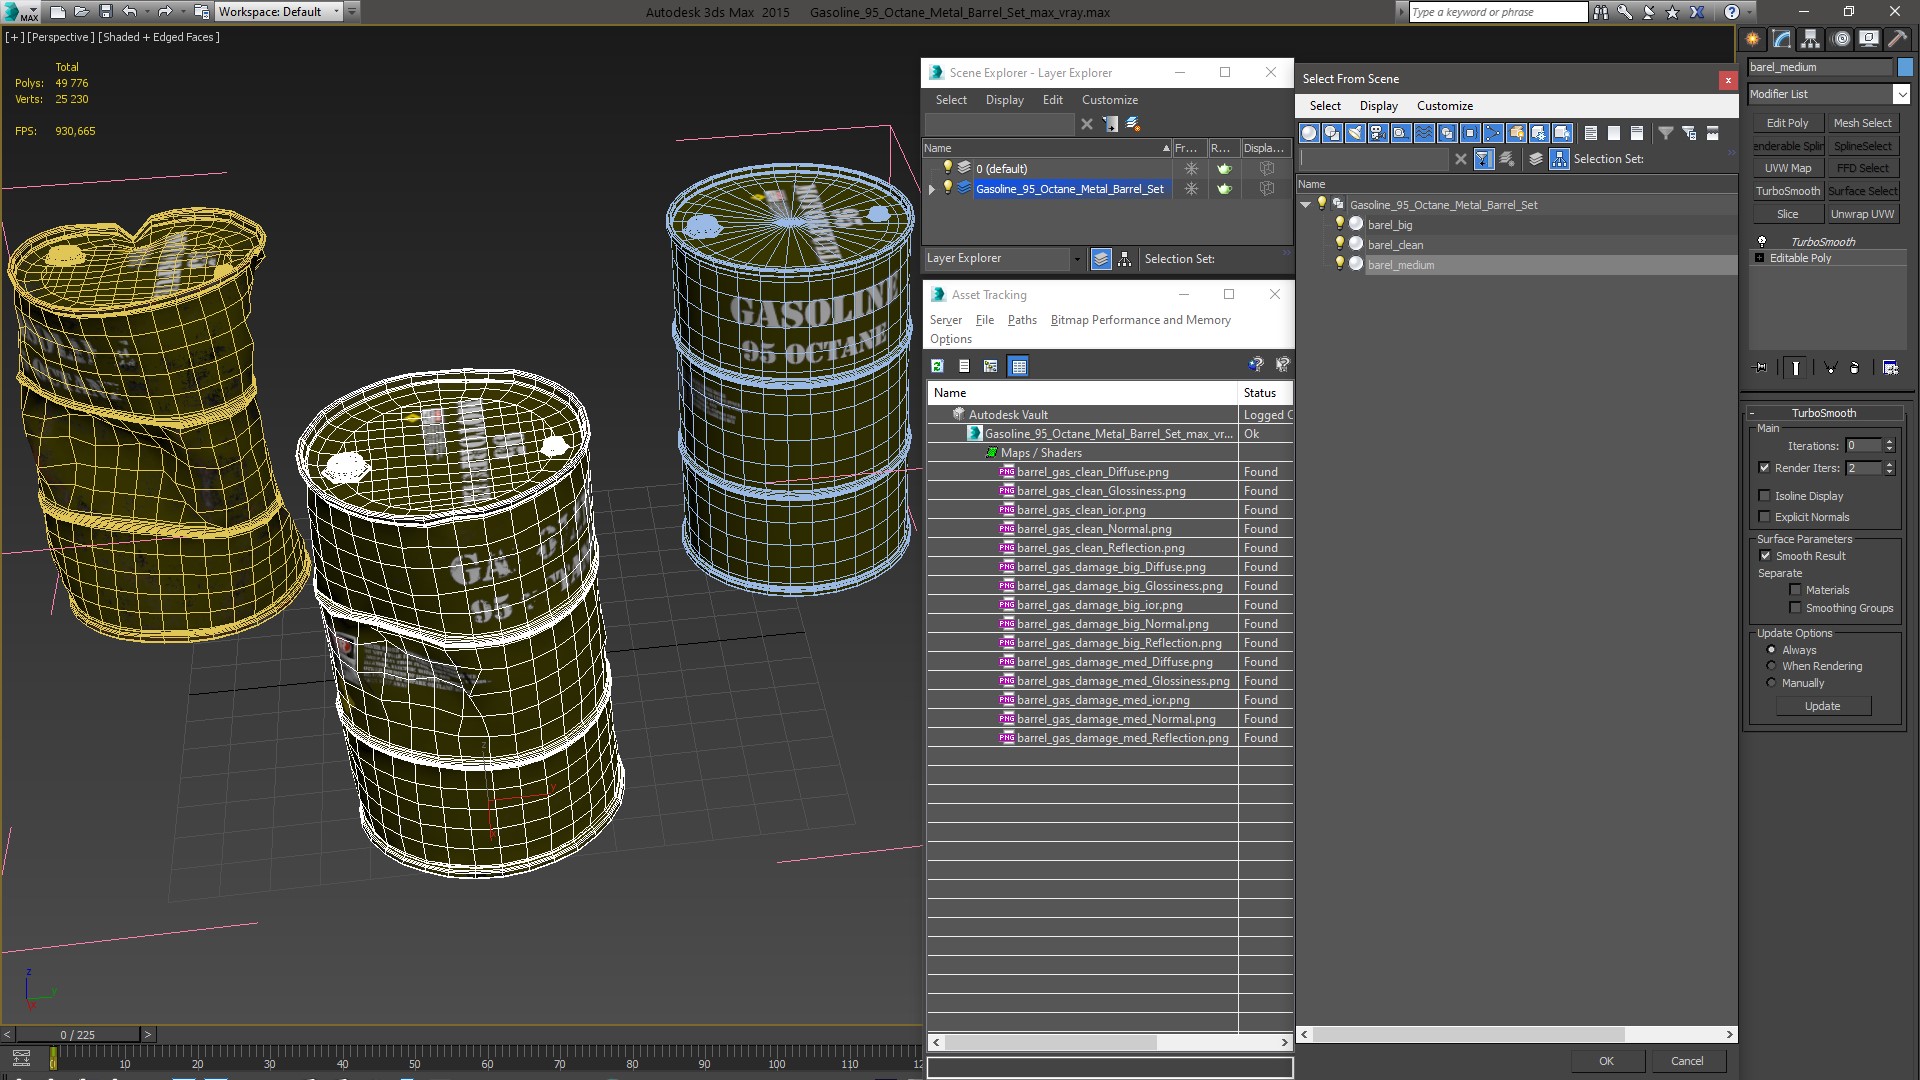Screen dimensions: 1920x1080
Task: Click Remove modifier trash icon
Action: (x=1854, y=368)
